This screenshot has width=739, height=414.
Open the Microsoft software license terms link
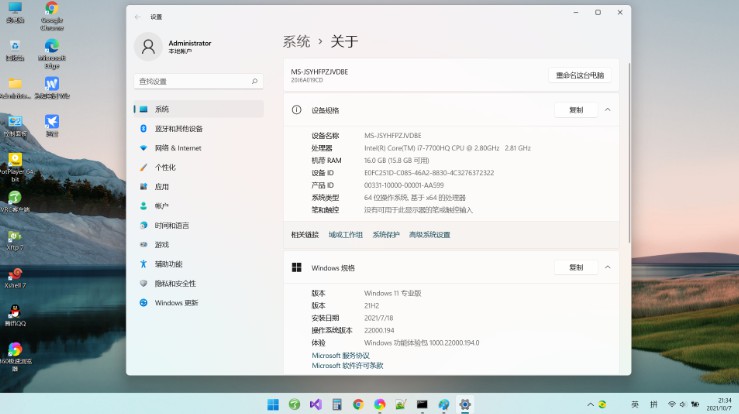click(x=347, y=365)
